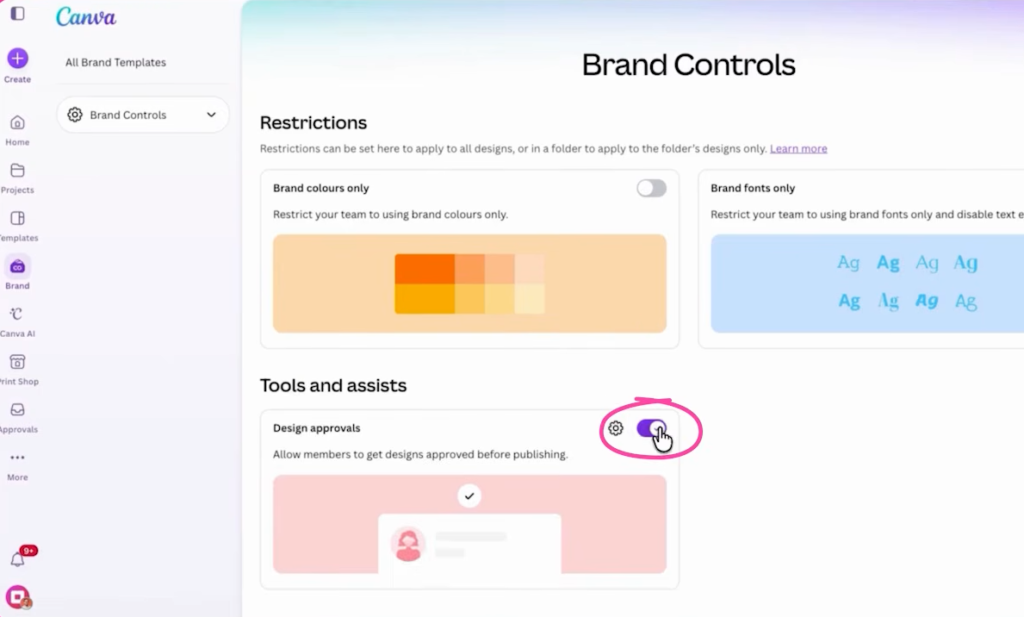Go to Home in sidebar
Viewport: 1024px width, 617px height.
[18, 122]
